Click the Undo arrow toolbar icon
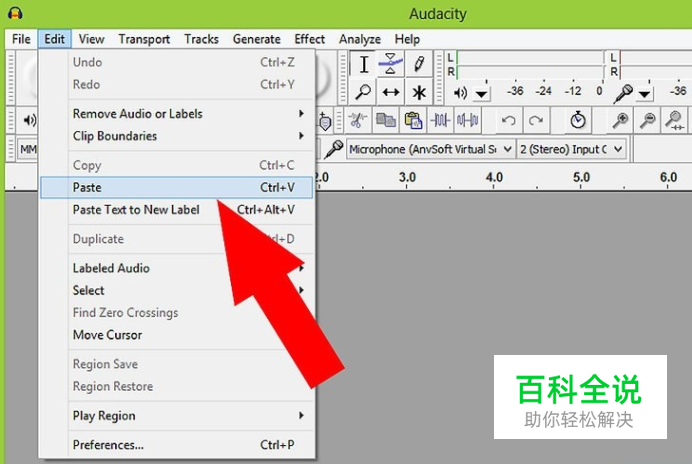 pos(508,120)
